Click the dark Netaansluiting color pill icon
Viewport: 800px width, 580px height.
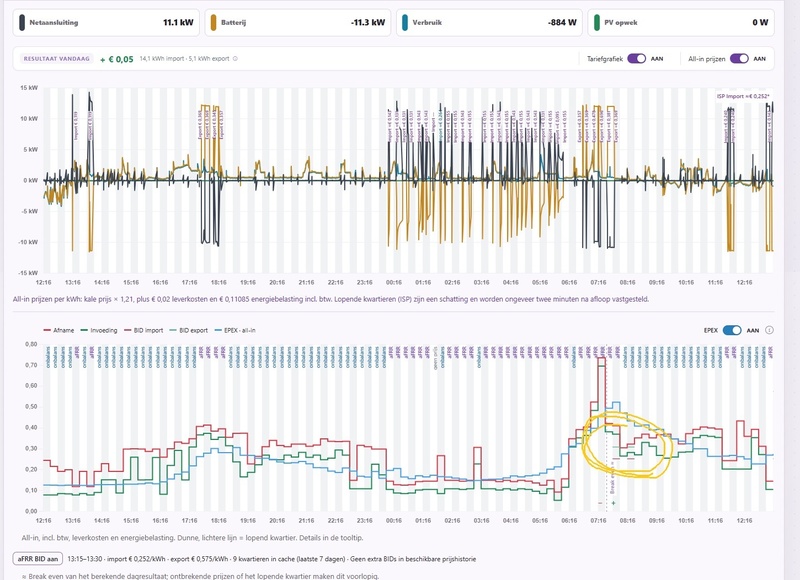tap(22, 22)
